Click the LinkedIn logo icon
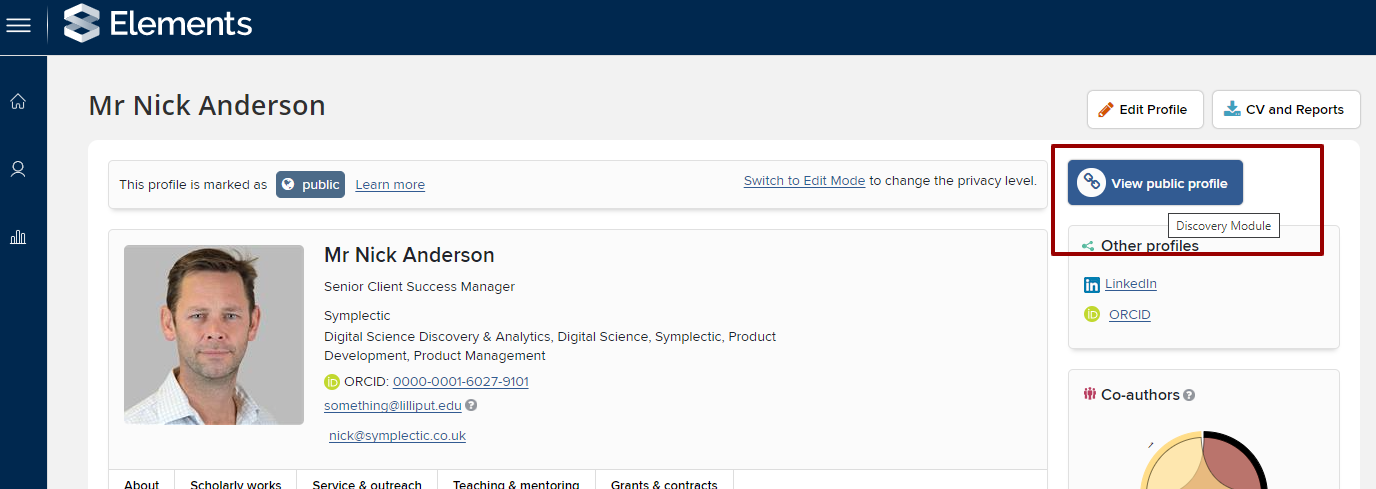The width and height of the screenshot is (1376, 489). click(x=1092, y=285)
